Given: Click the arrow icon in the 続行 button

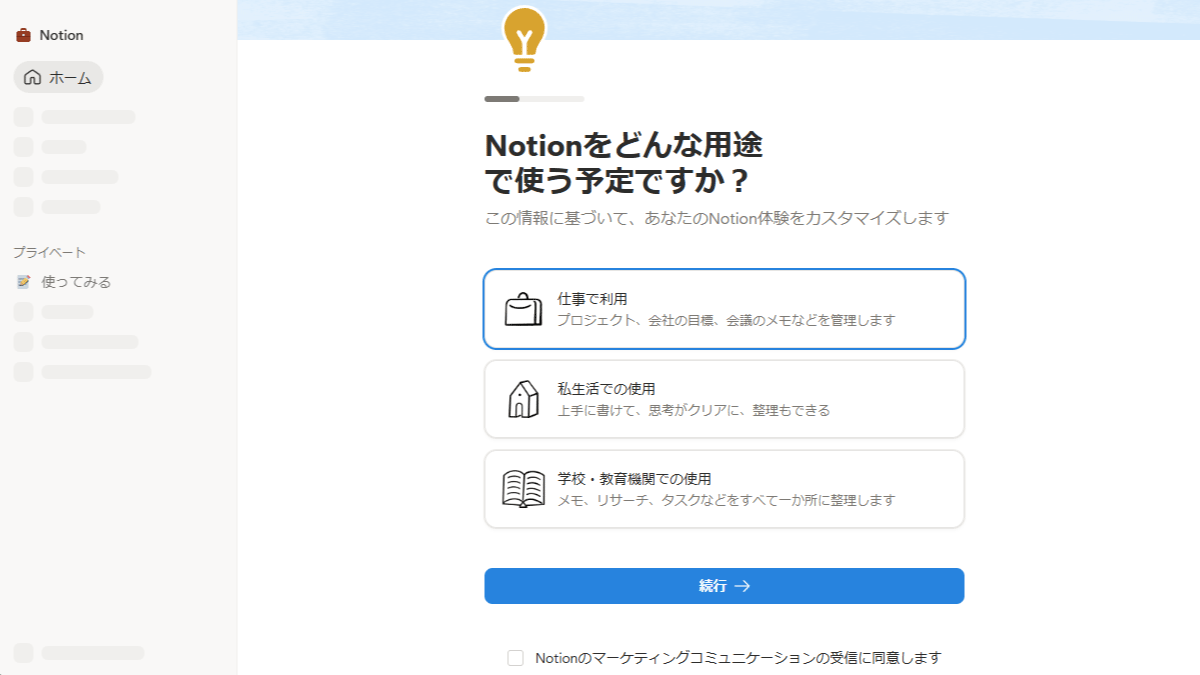Looking at the screenshot, I should tap(742, 586).
